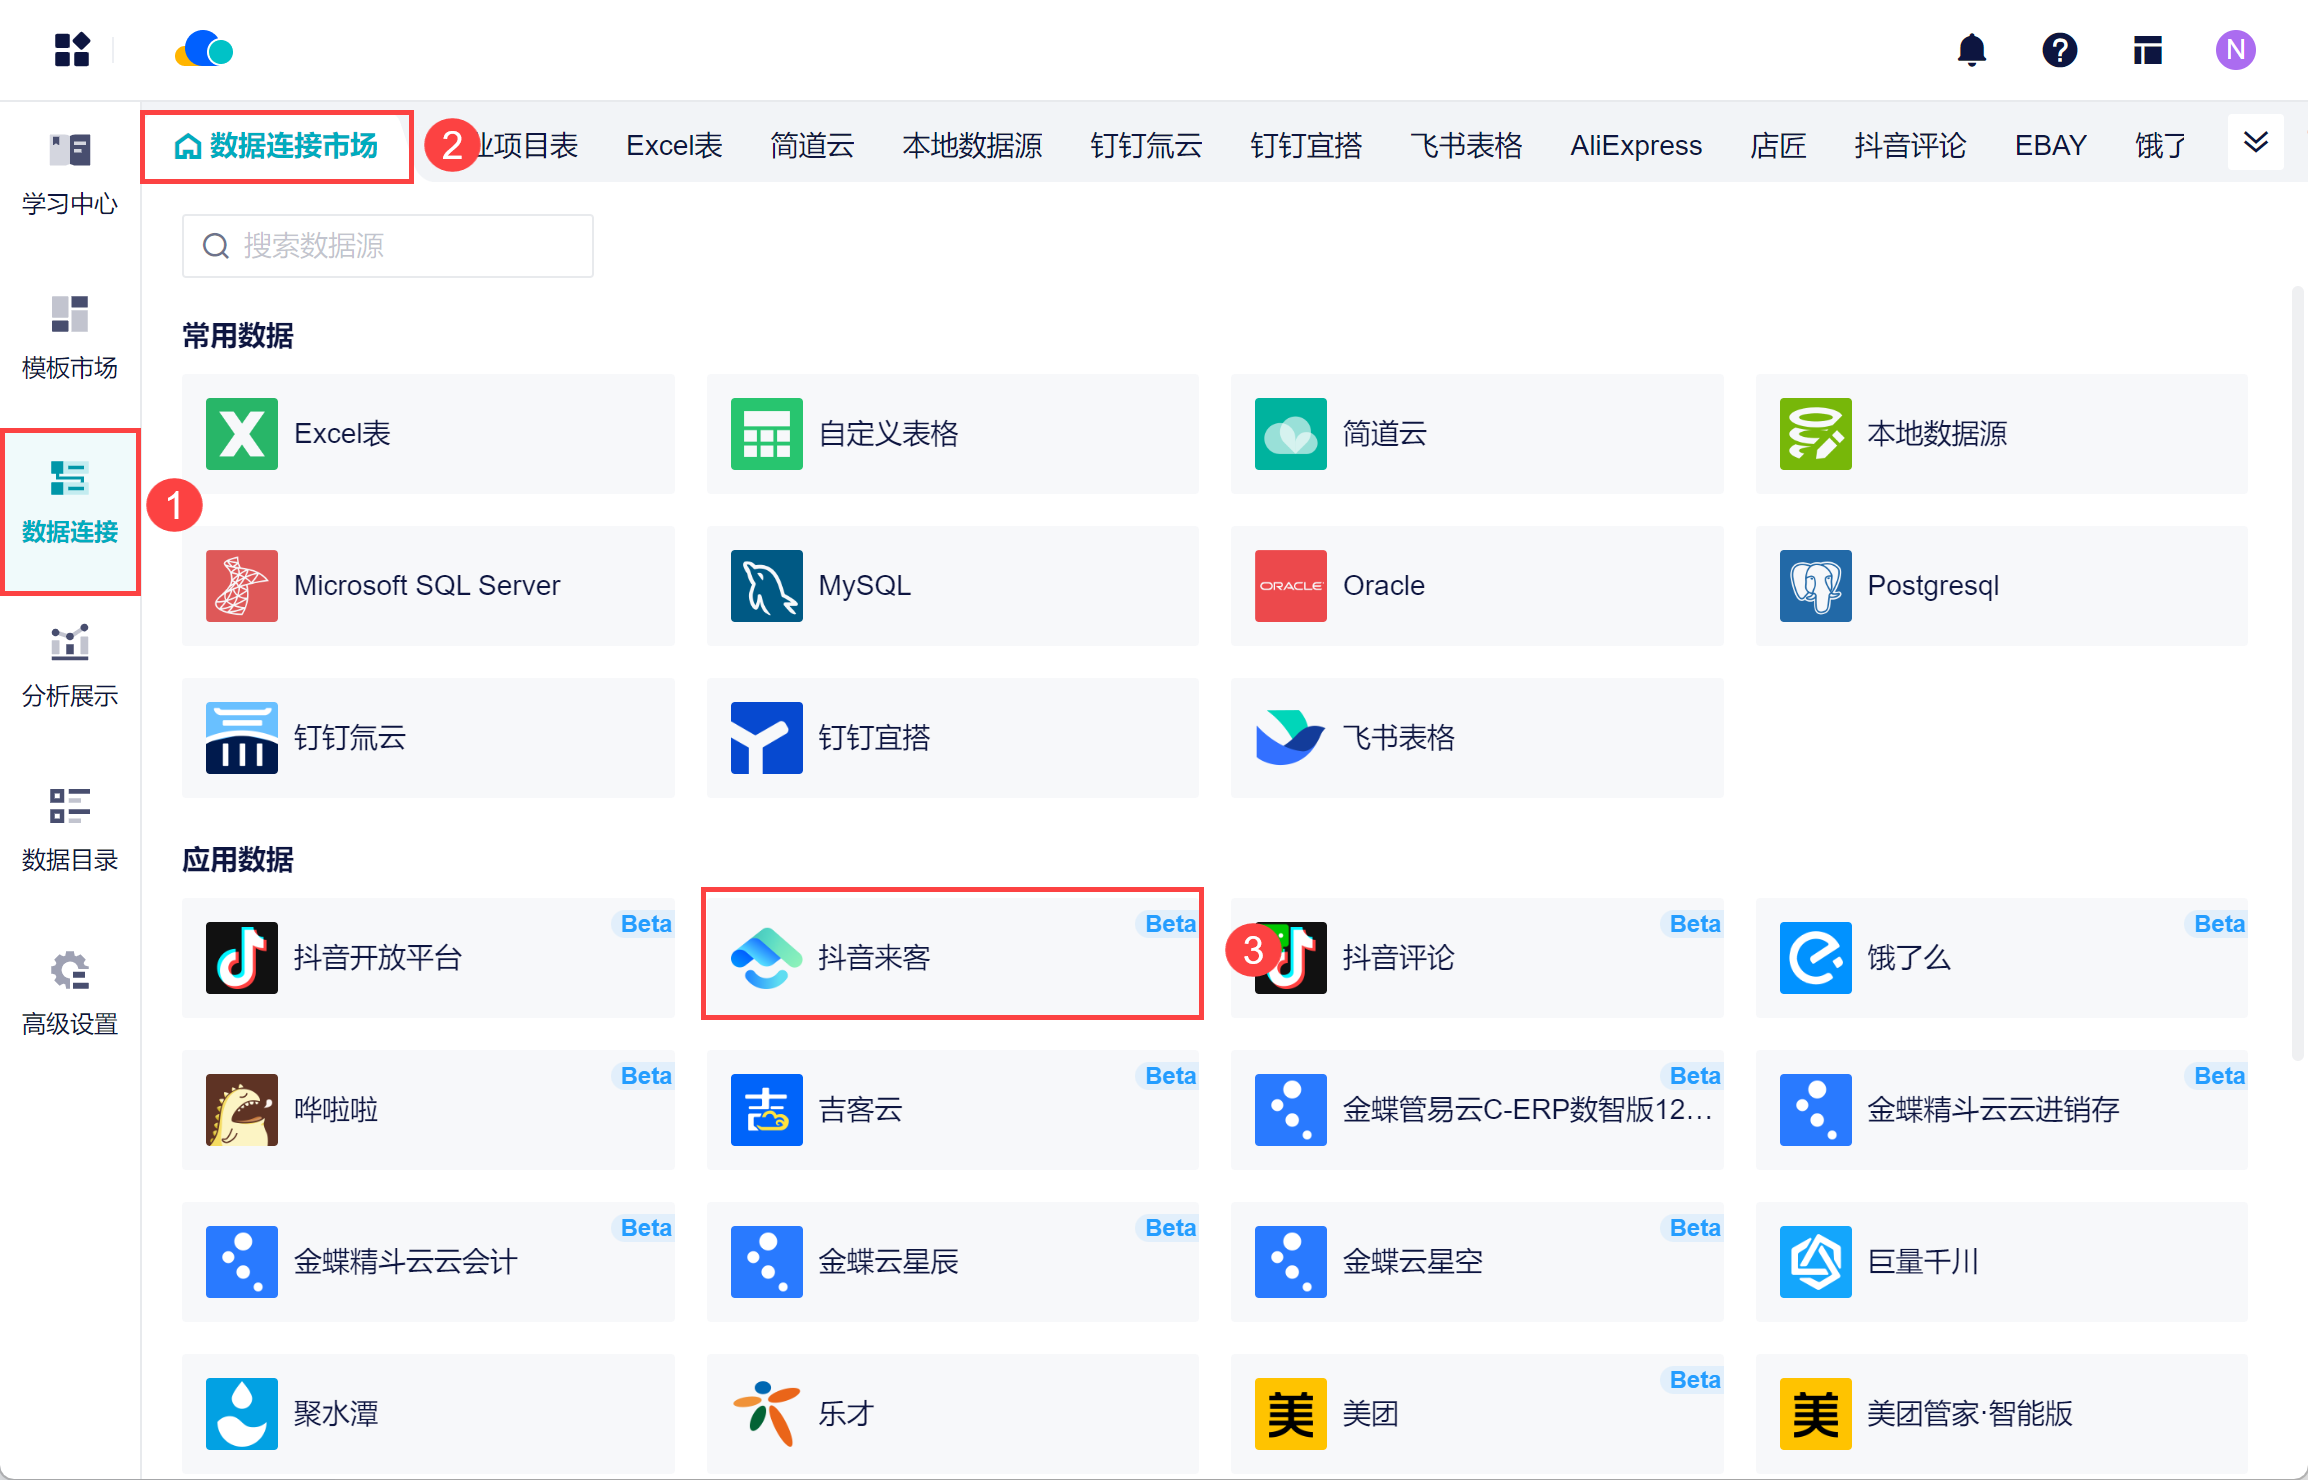Switch to the AliExpress tab
The height and width of the screenshot is (1480, 2308).
pyautogui.click(x=1635, y=146)
